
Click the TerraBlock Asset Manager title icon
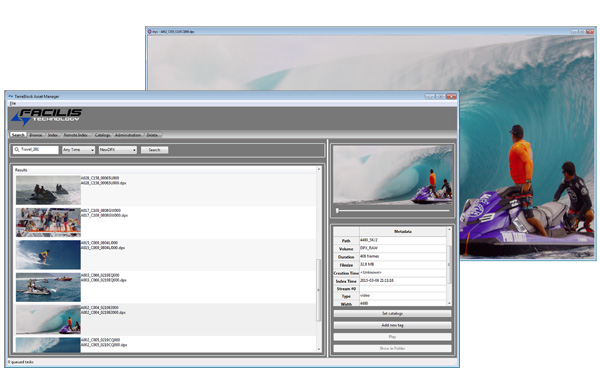point(11,96)
